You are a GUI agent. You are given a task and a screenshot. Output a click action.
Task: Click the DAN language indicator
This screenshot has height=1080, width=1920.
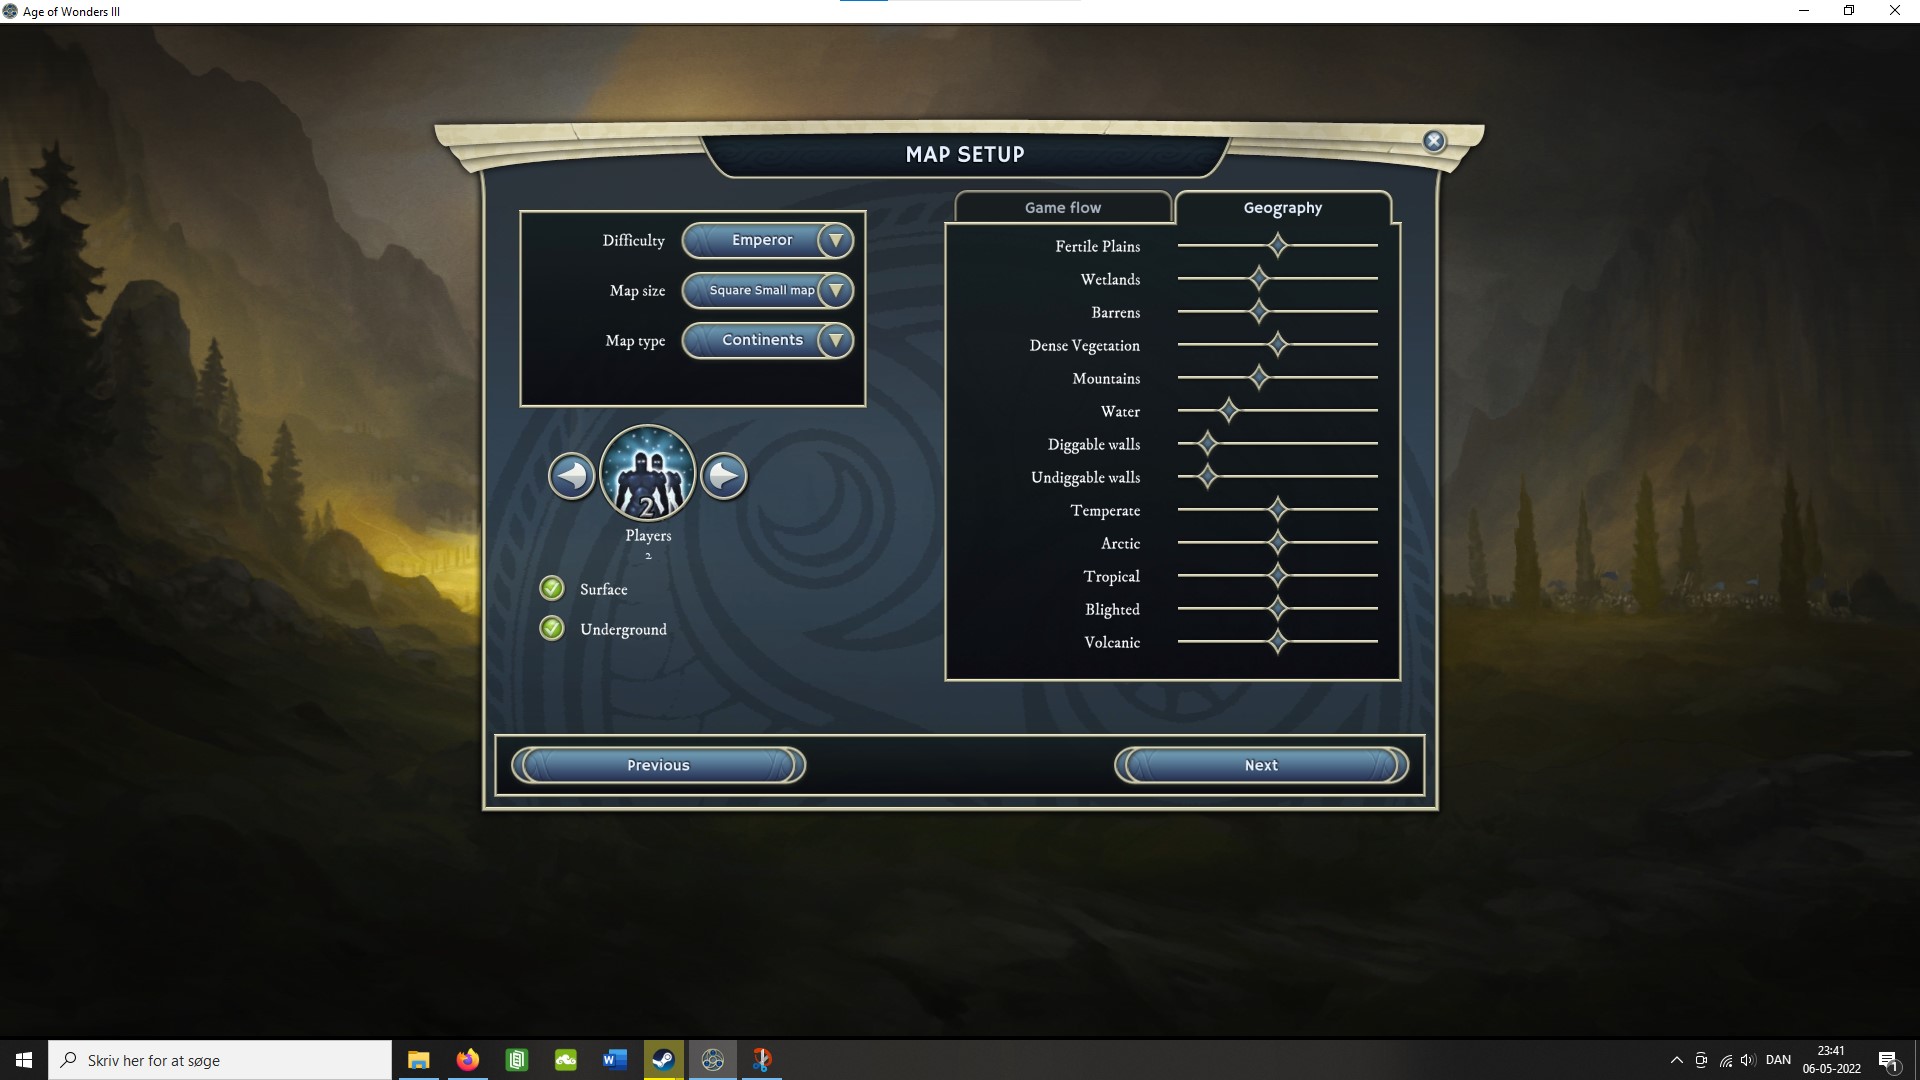pos(1778,1060)
